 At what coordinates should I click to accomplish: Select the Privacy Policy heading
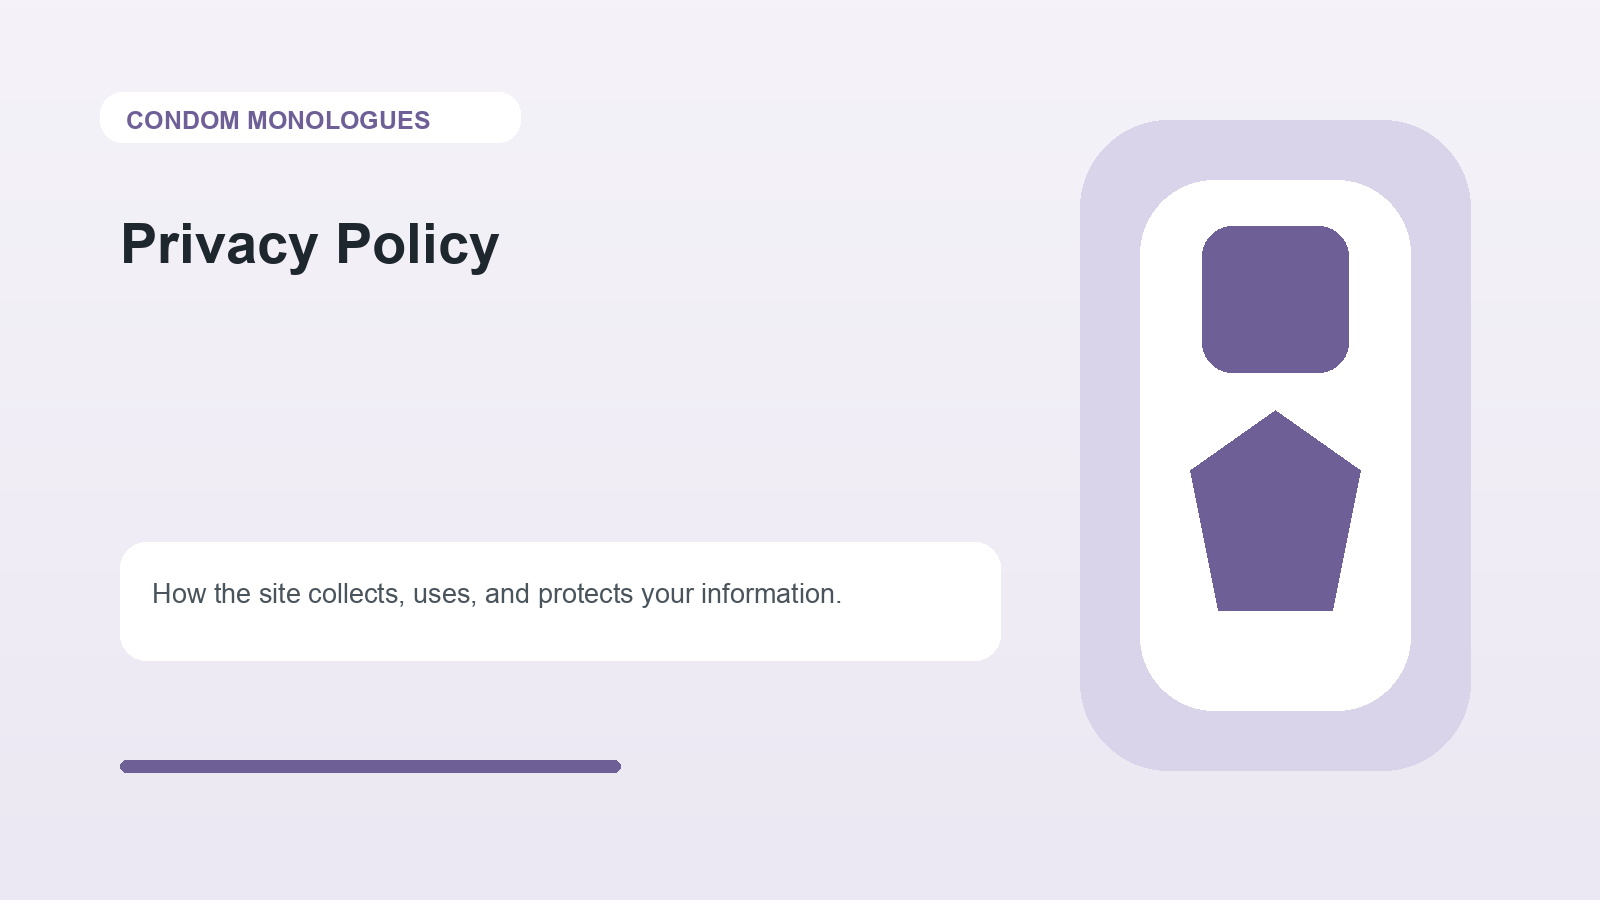pyautogui.click(x=310, y=244)
